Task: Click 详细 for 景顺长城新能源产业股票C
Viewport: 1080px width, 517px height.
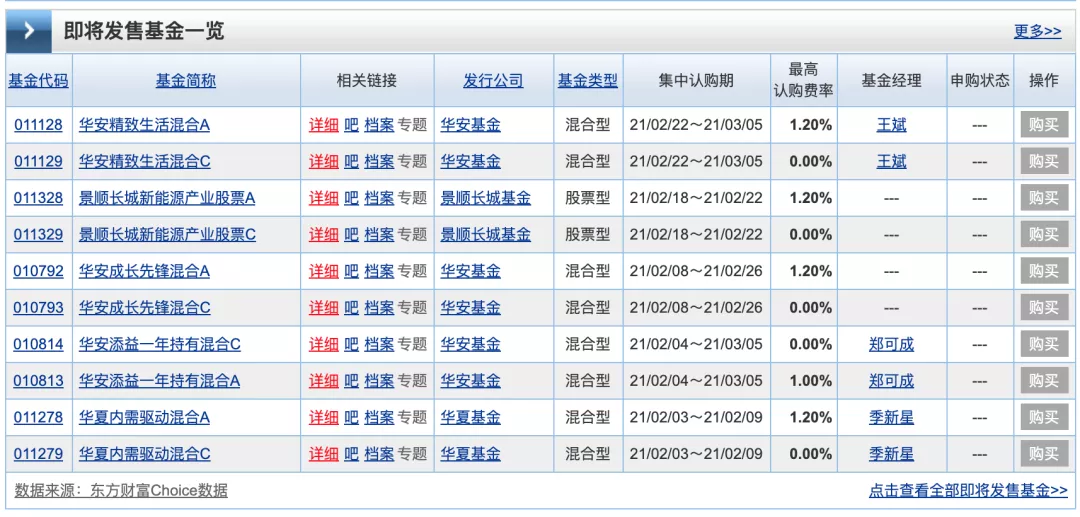Action: click(x=323, y=235)
